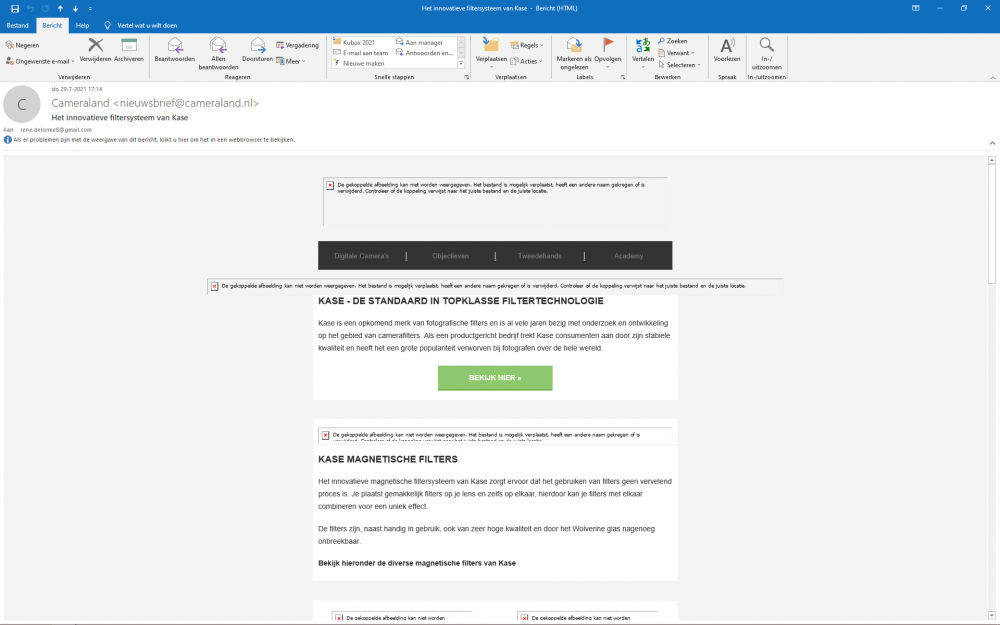Select the 'Kubox 2021' quick step
Viewport: 1000px width, 625px height.
pos(354,42)
